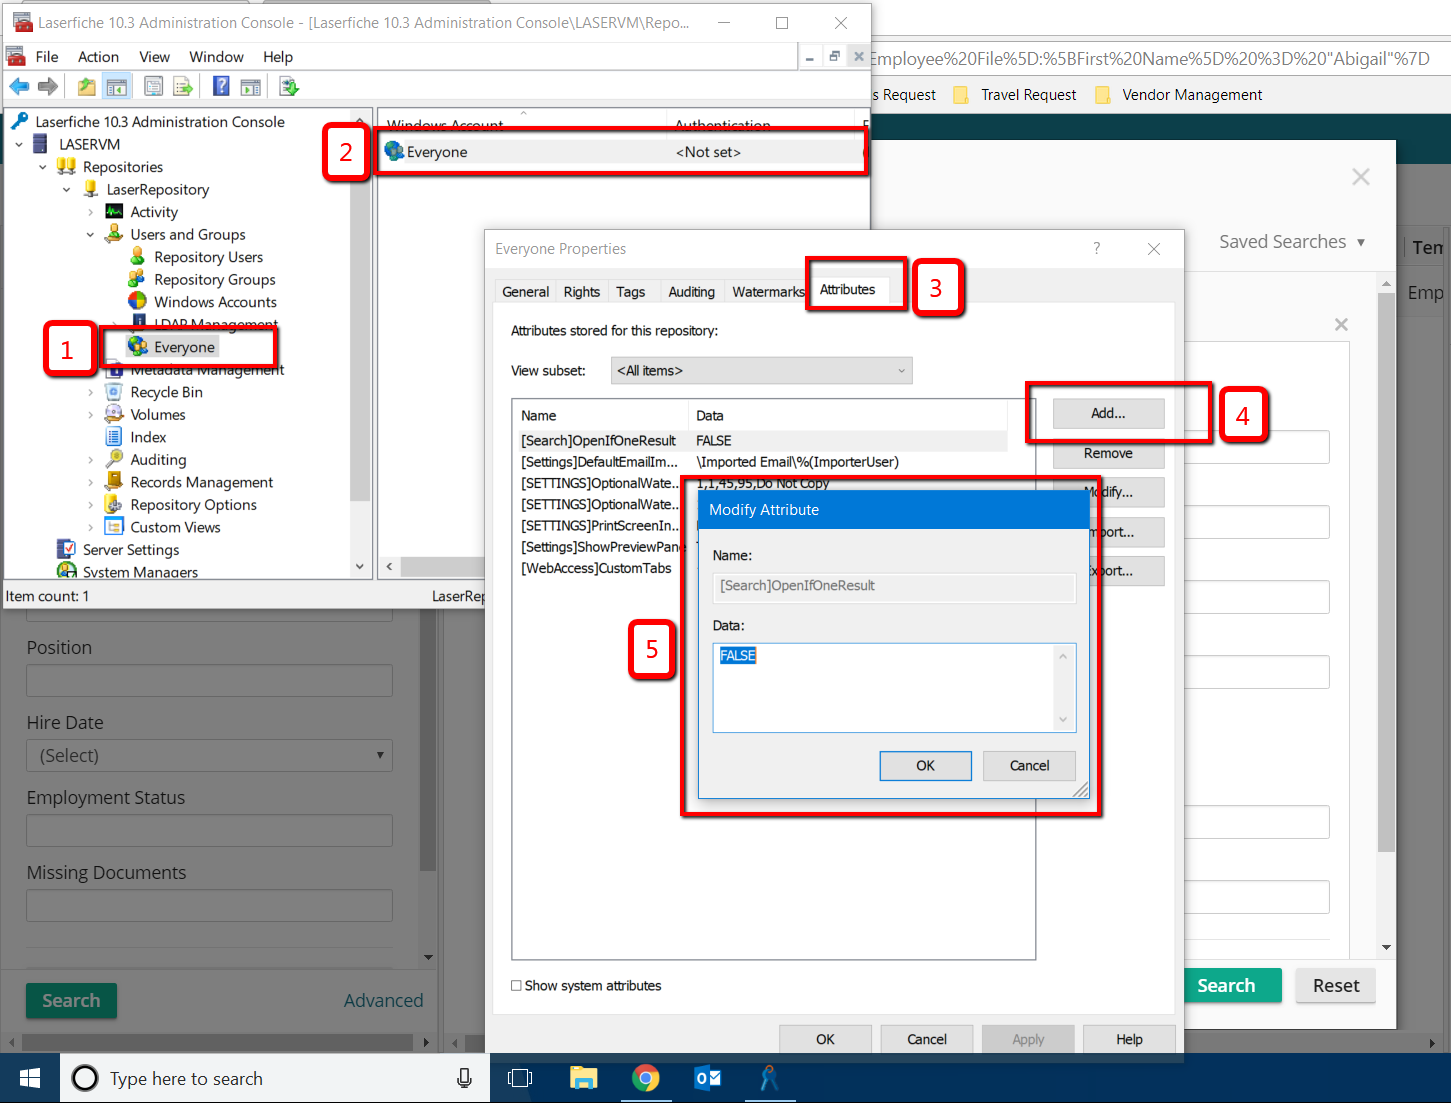Click the Up one level folder icon

coord(87,87)
